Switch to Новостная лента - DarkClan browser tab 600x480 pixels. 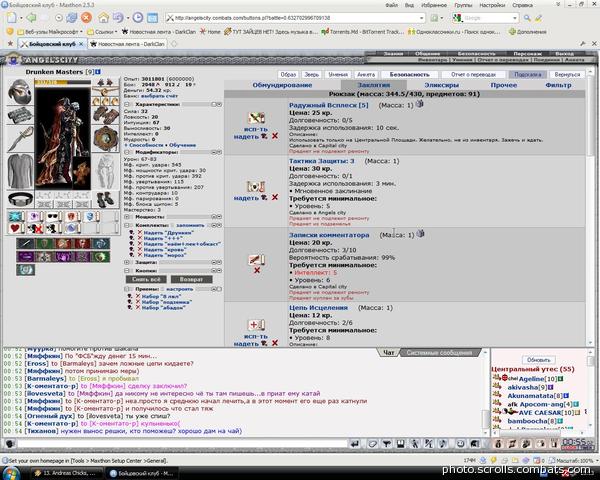127,44
